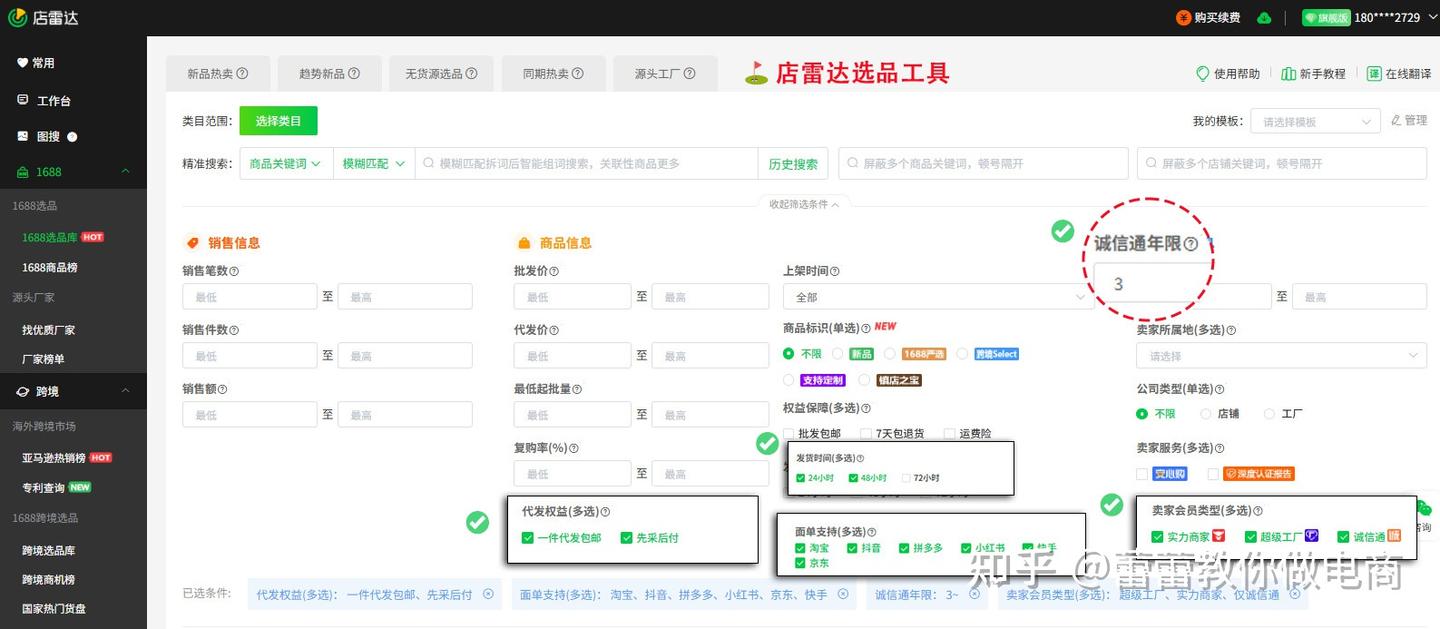The image size is (1440, 629).
Task: Click the help icon on 新品热卖 tab
Action: [242, 73]
